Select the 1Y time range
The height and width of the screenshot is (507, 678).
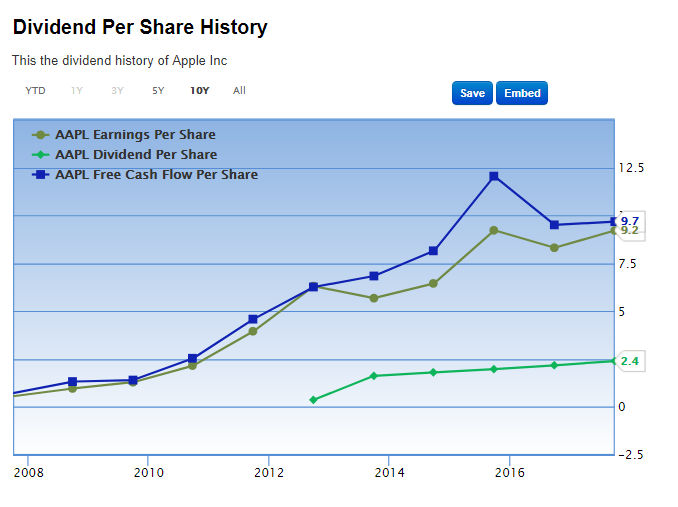77,91
